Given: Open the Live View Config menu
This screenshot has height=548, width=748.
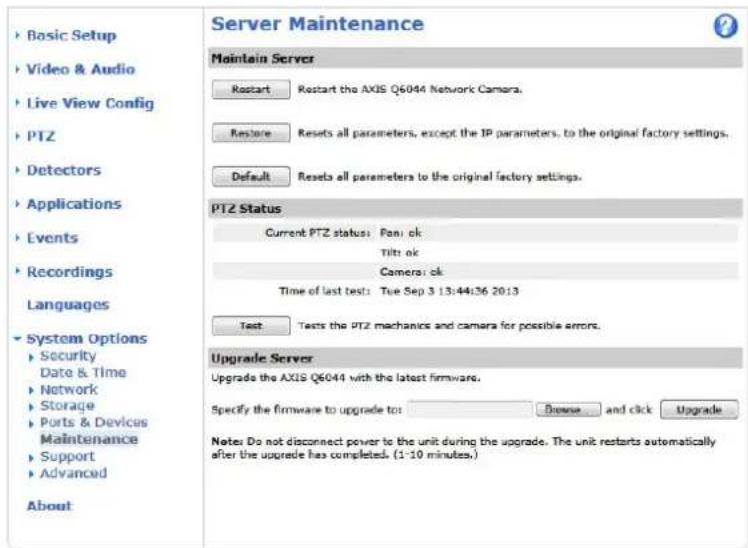Looking at the screenshot, I should pyautogui.click(x=90, y=103).
